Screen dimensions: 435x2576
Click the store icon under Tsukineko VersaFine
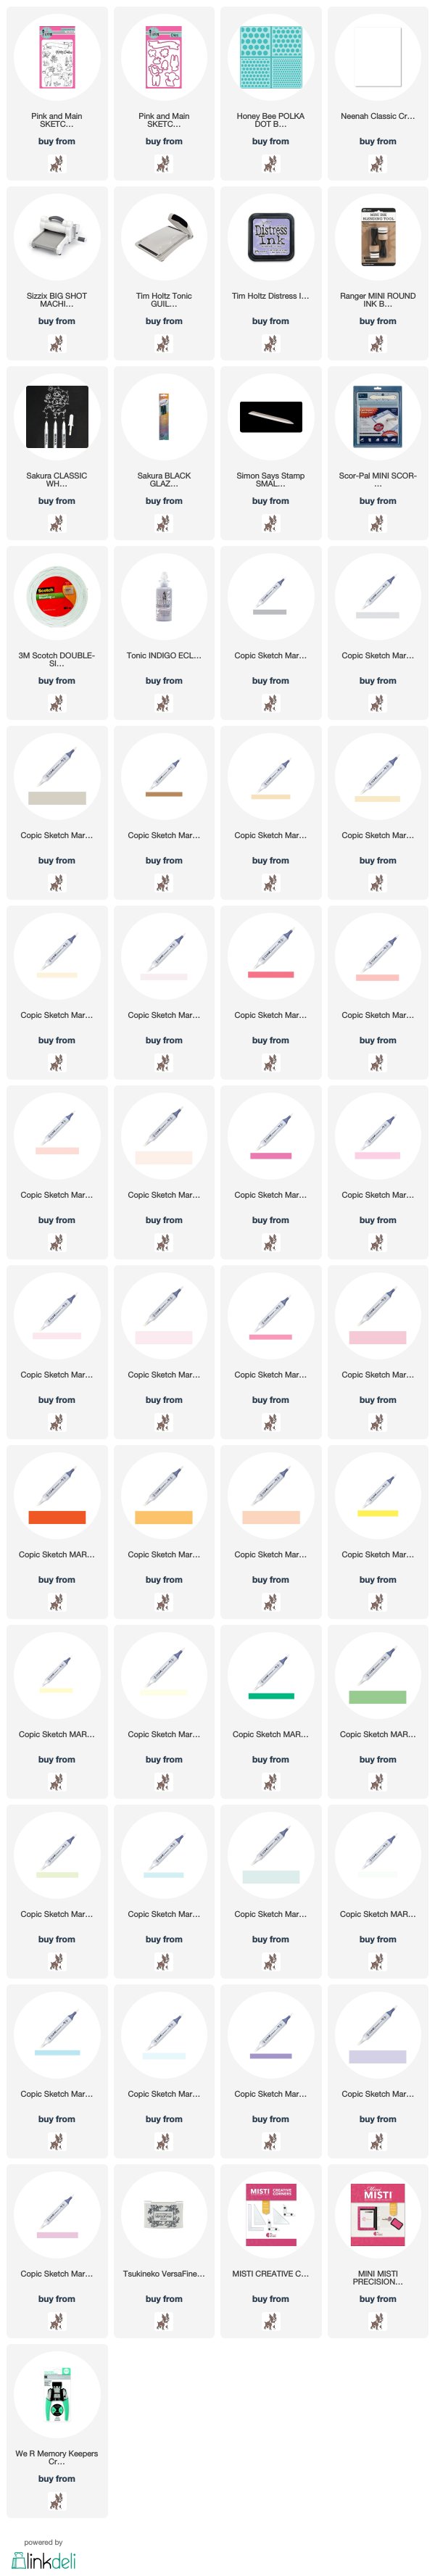coord(164,2321)
